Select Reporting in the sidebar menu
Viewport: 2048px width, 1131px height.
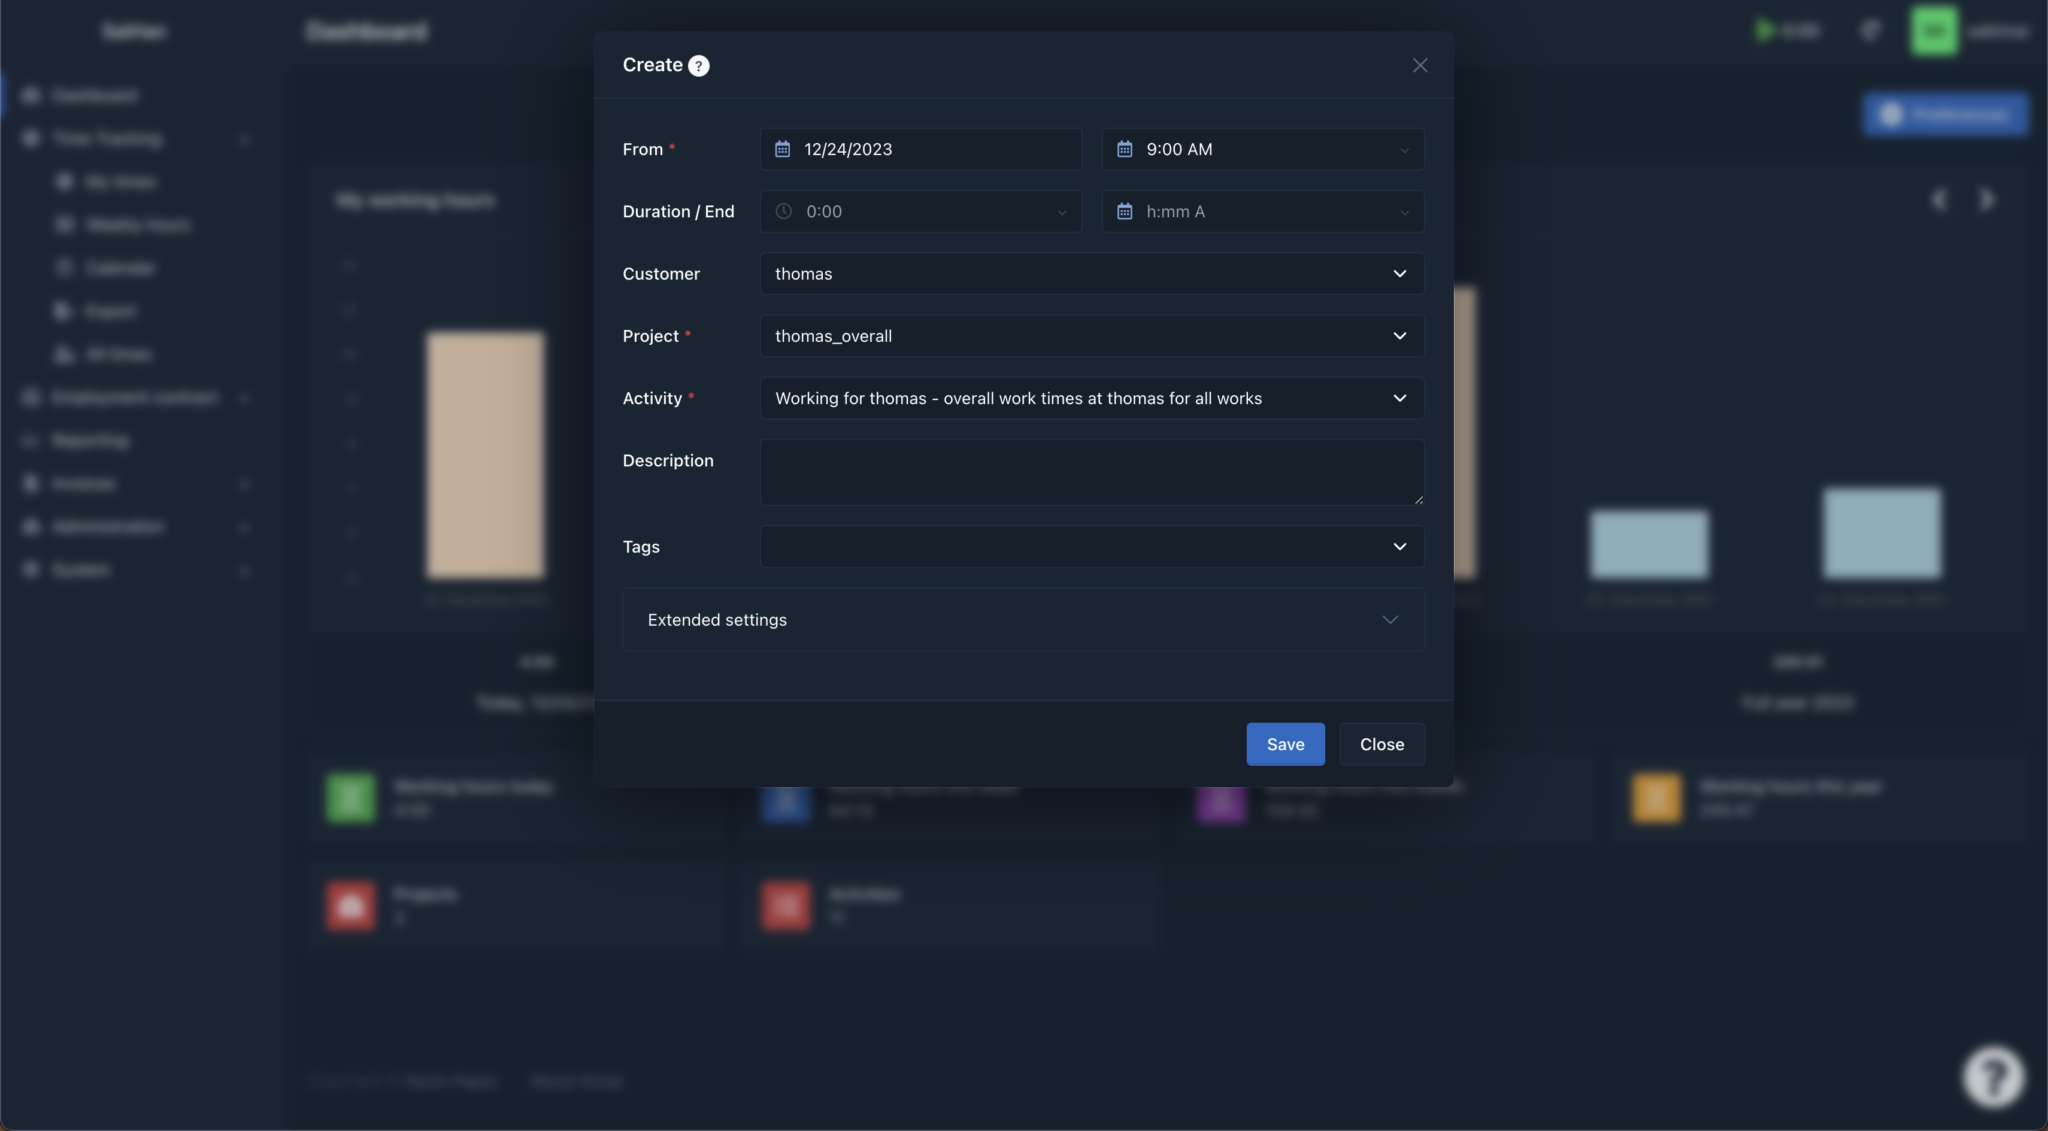pyautogui.click(x=89, y=440)
